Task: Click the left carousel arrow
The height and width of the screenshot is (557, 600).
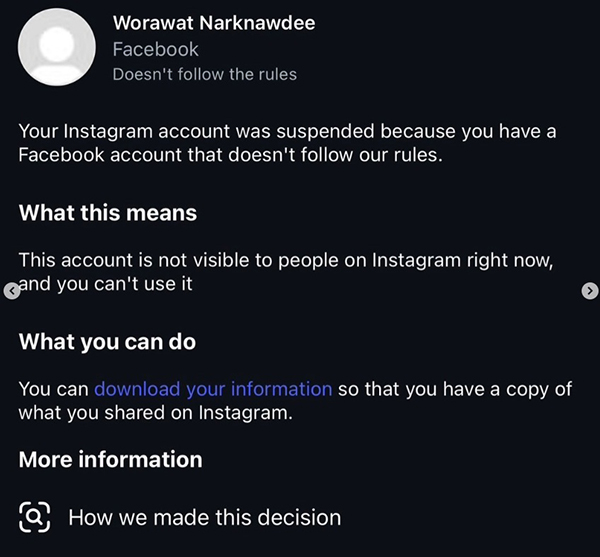Action: pyautogui.click(x=11, y=291)
